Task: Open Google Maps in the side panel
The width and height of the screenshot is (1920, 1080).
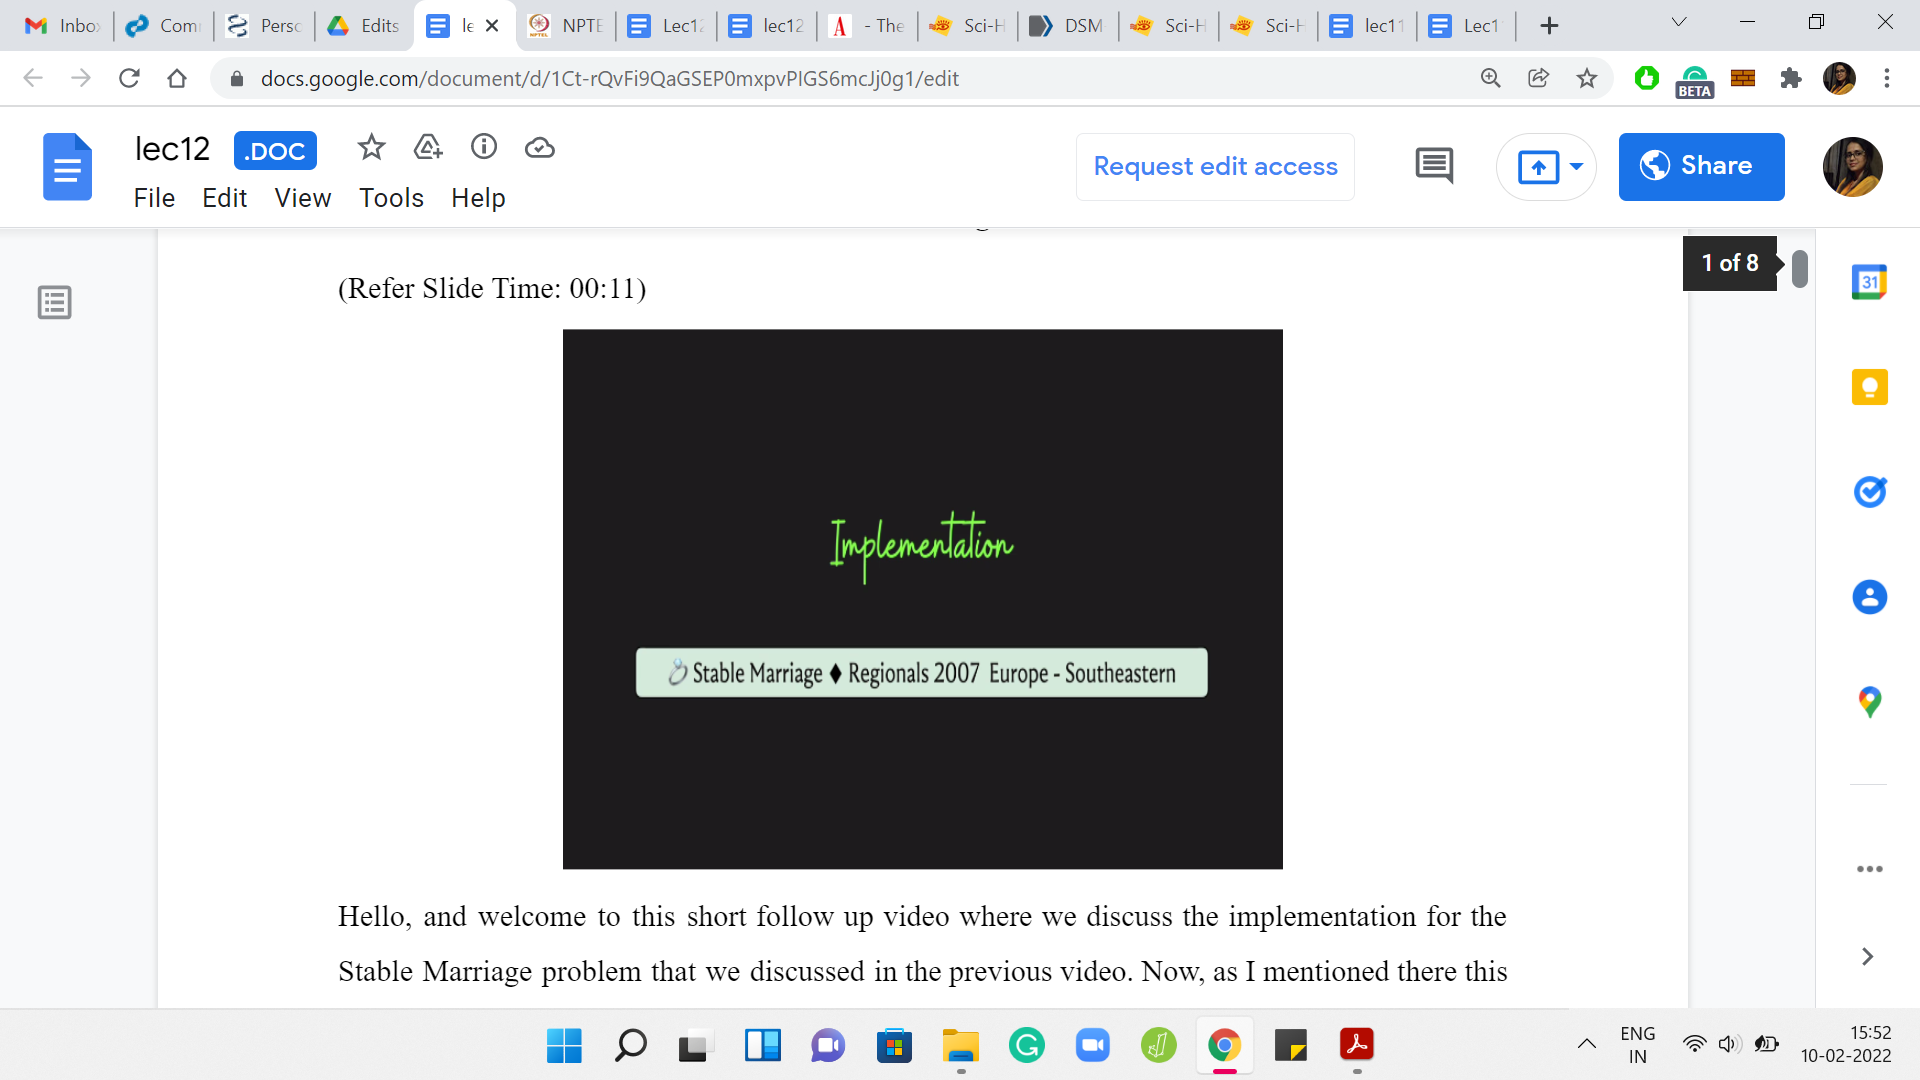Action: tap(1869, 702)
